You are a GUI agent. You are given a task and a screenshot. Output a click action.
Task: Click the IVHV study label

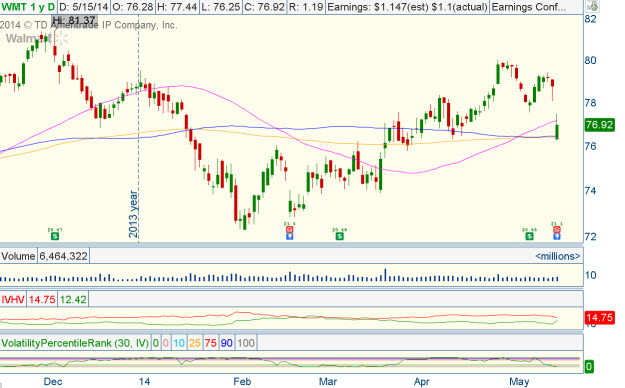(x=13, y=299)
